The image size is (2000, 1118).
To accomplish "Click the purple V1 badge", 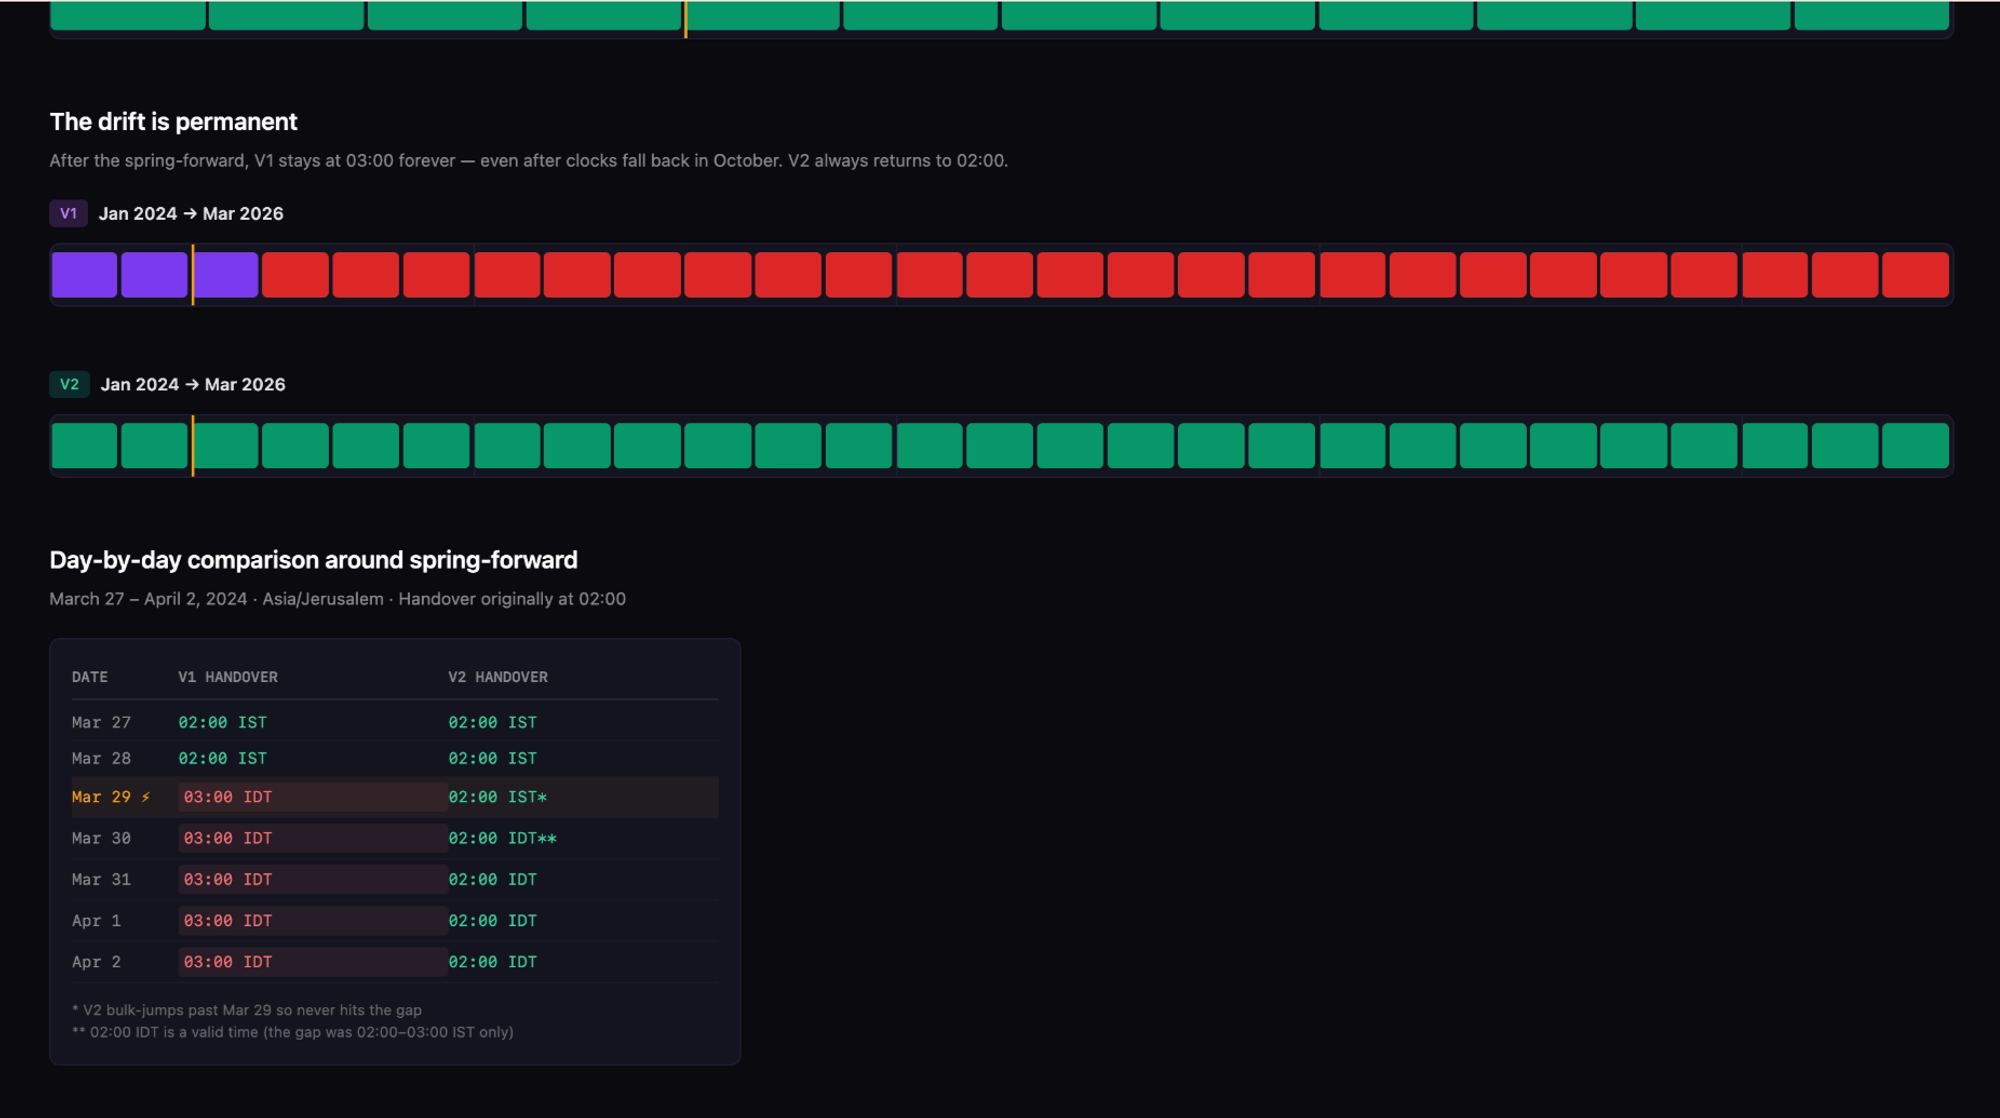I will coord(68,213).
